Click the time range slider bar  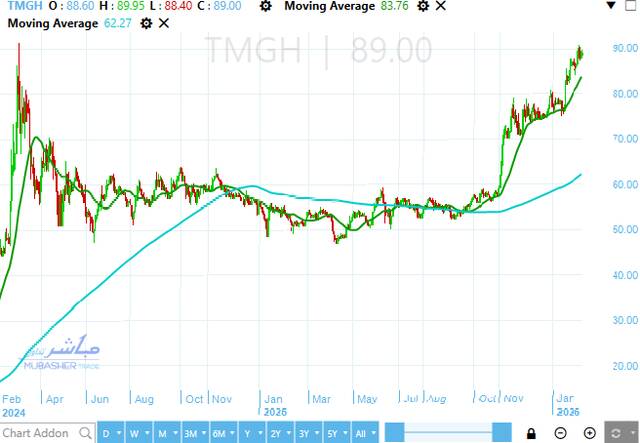450,433
